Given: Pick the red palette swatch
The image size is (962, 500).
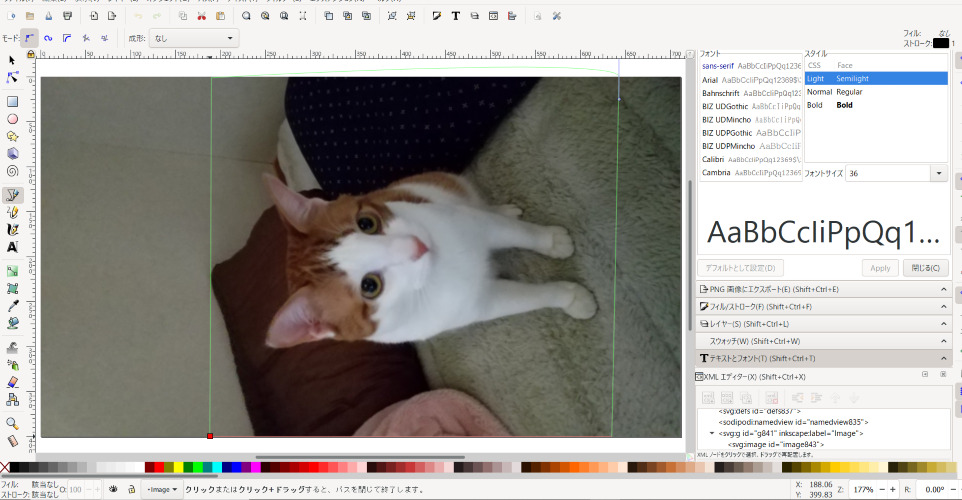Looking at the screenshot, I should [160, 467].
